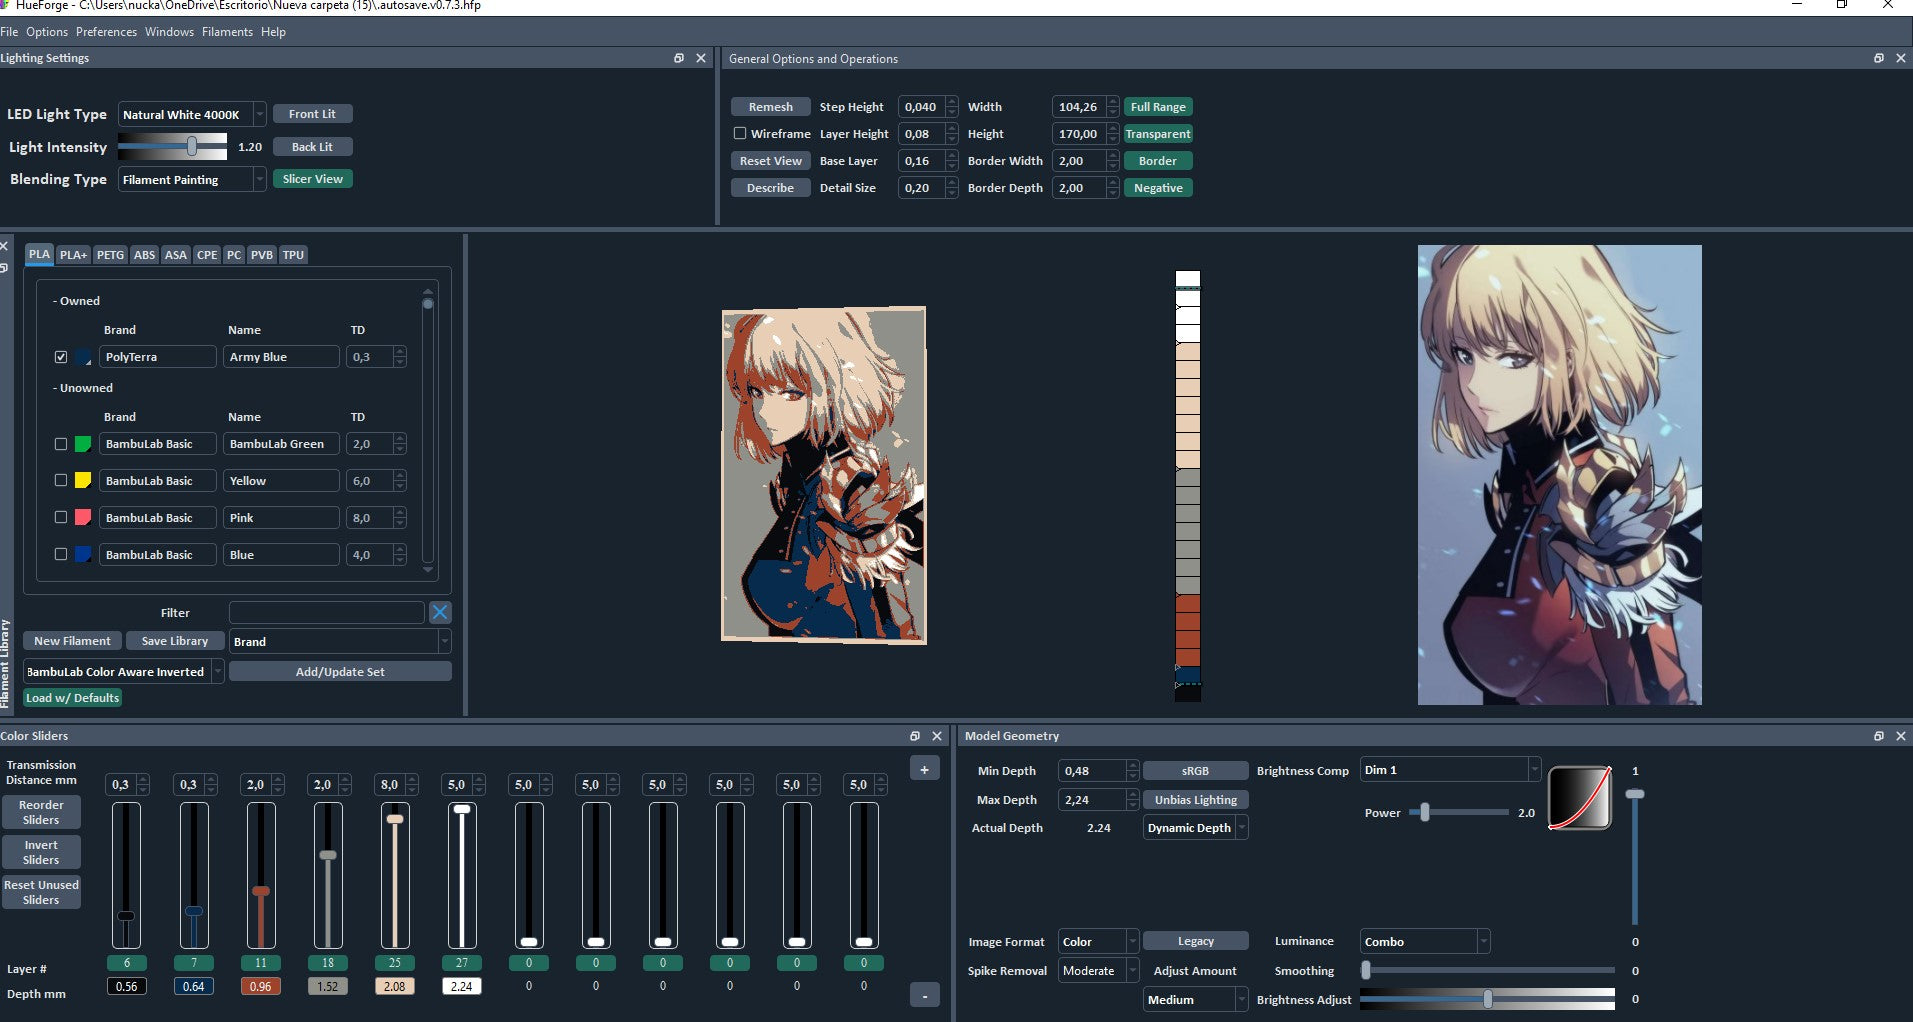
Task: Click the Save Library button
Action: 175,641
